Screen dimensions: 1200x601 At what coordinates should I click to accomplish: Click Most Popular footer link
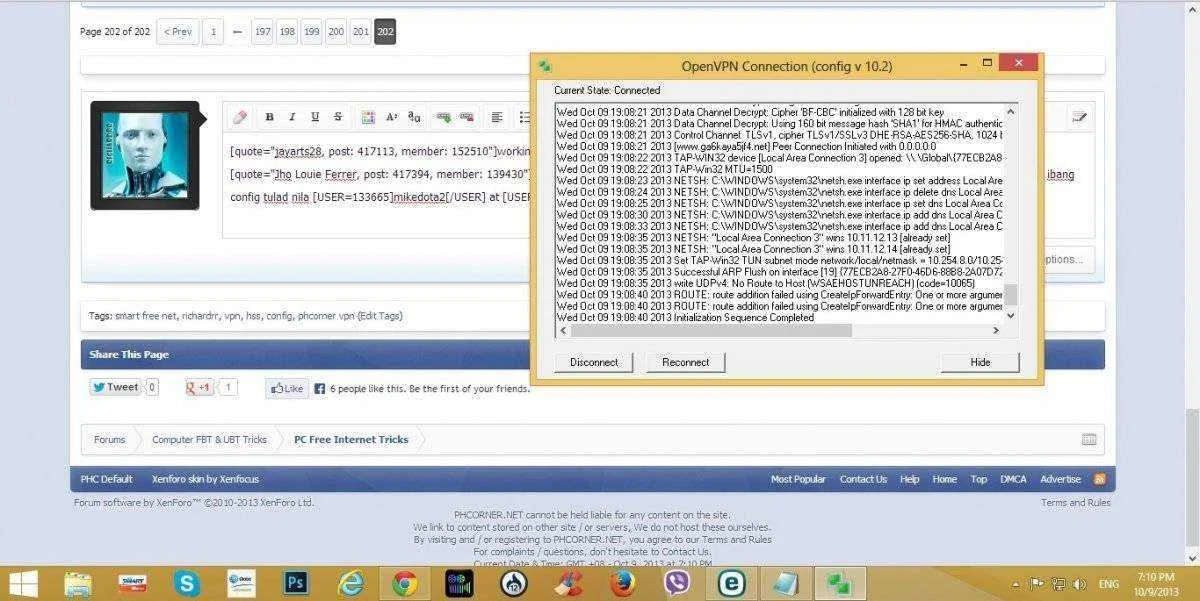coord(798,479)
